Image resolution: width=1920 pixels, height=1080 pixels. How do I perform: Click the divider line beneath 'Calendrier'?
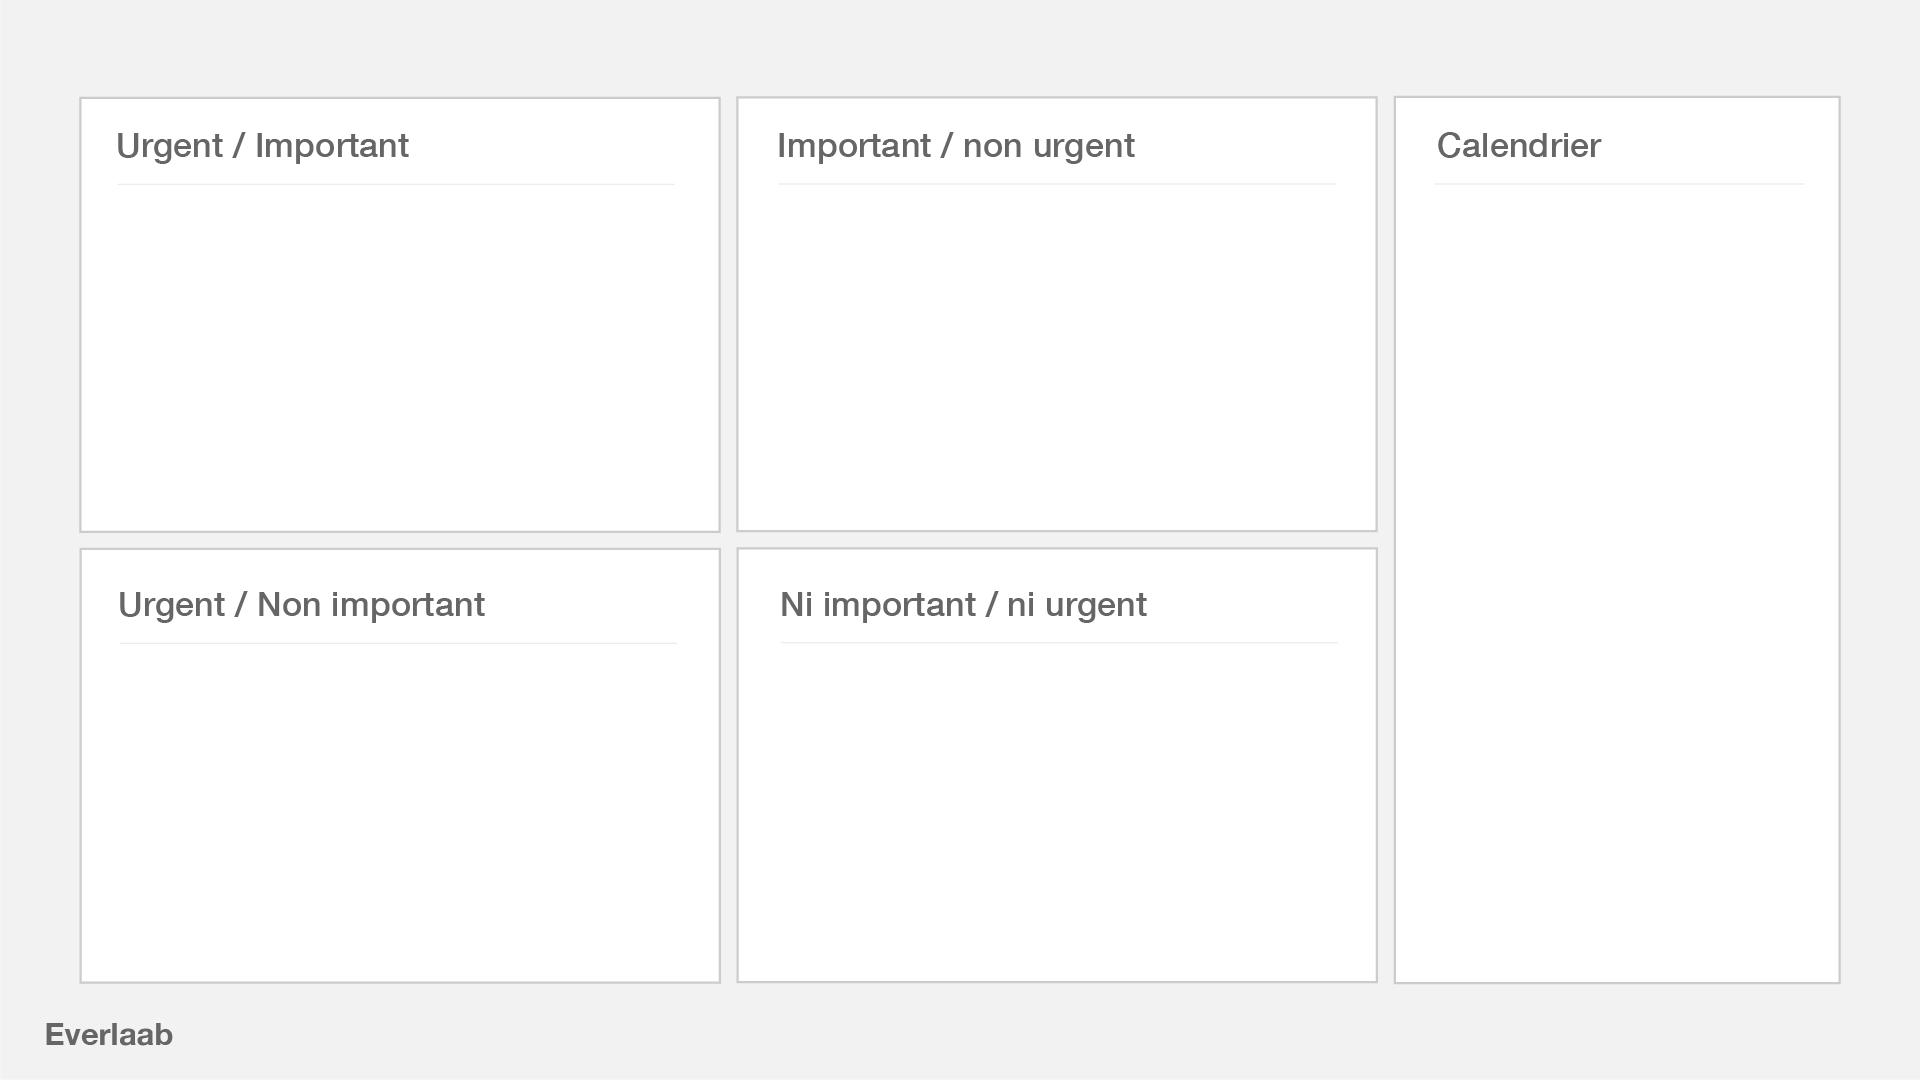pyautogui.click(x=1619, y=184)
